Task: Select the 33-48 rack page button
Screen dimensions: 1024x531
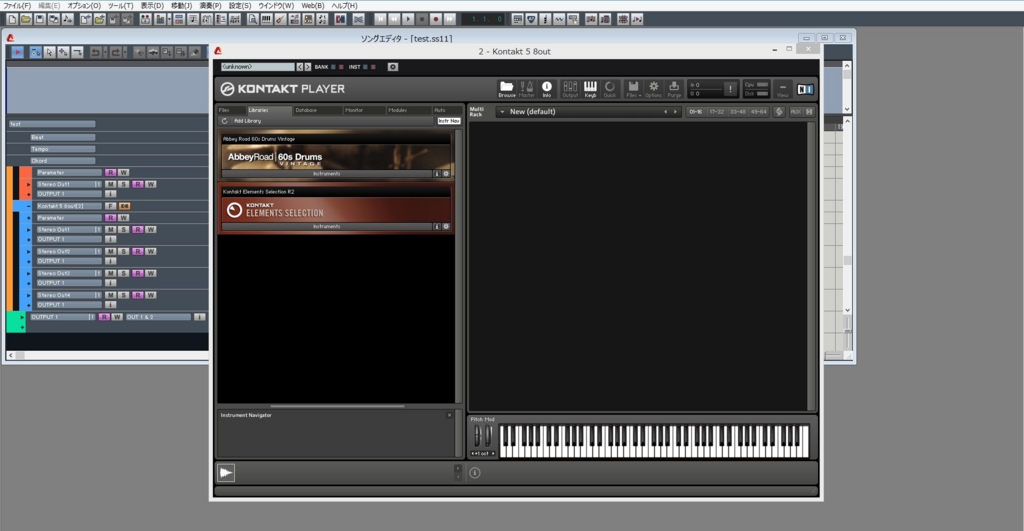Action: tap(737, 112)
